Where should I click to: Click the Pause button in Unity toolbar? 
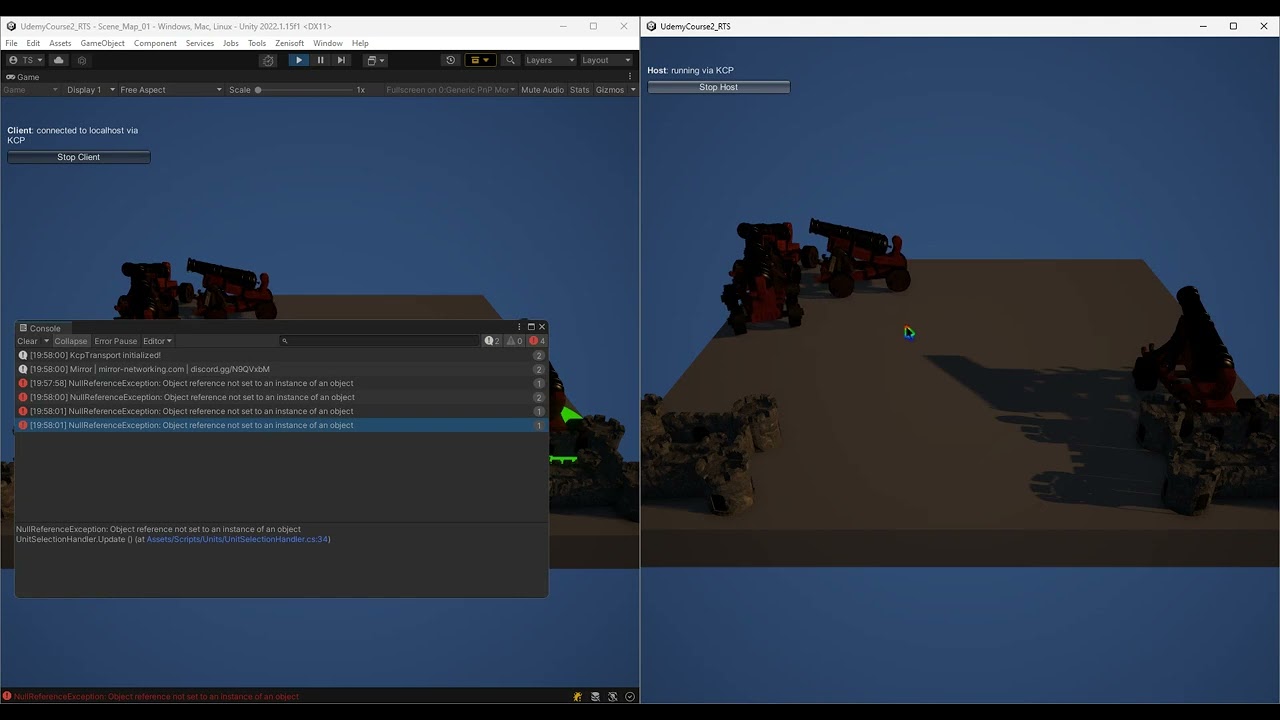[320, 60]
